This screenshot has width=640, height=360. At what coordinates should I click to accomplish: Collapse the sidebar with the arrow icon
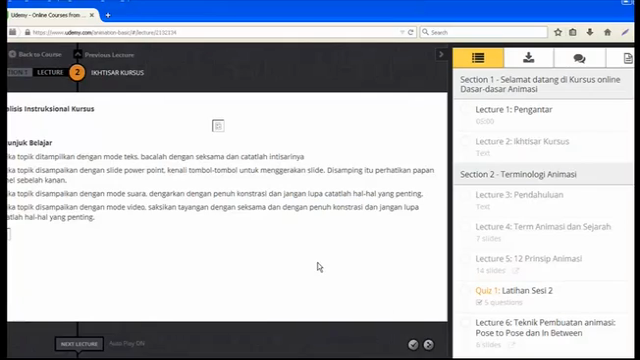441,54
